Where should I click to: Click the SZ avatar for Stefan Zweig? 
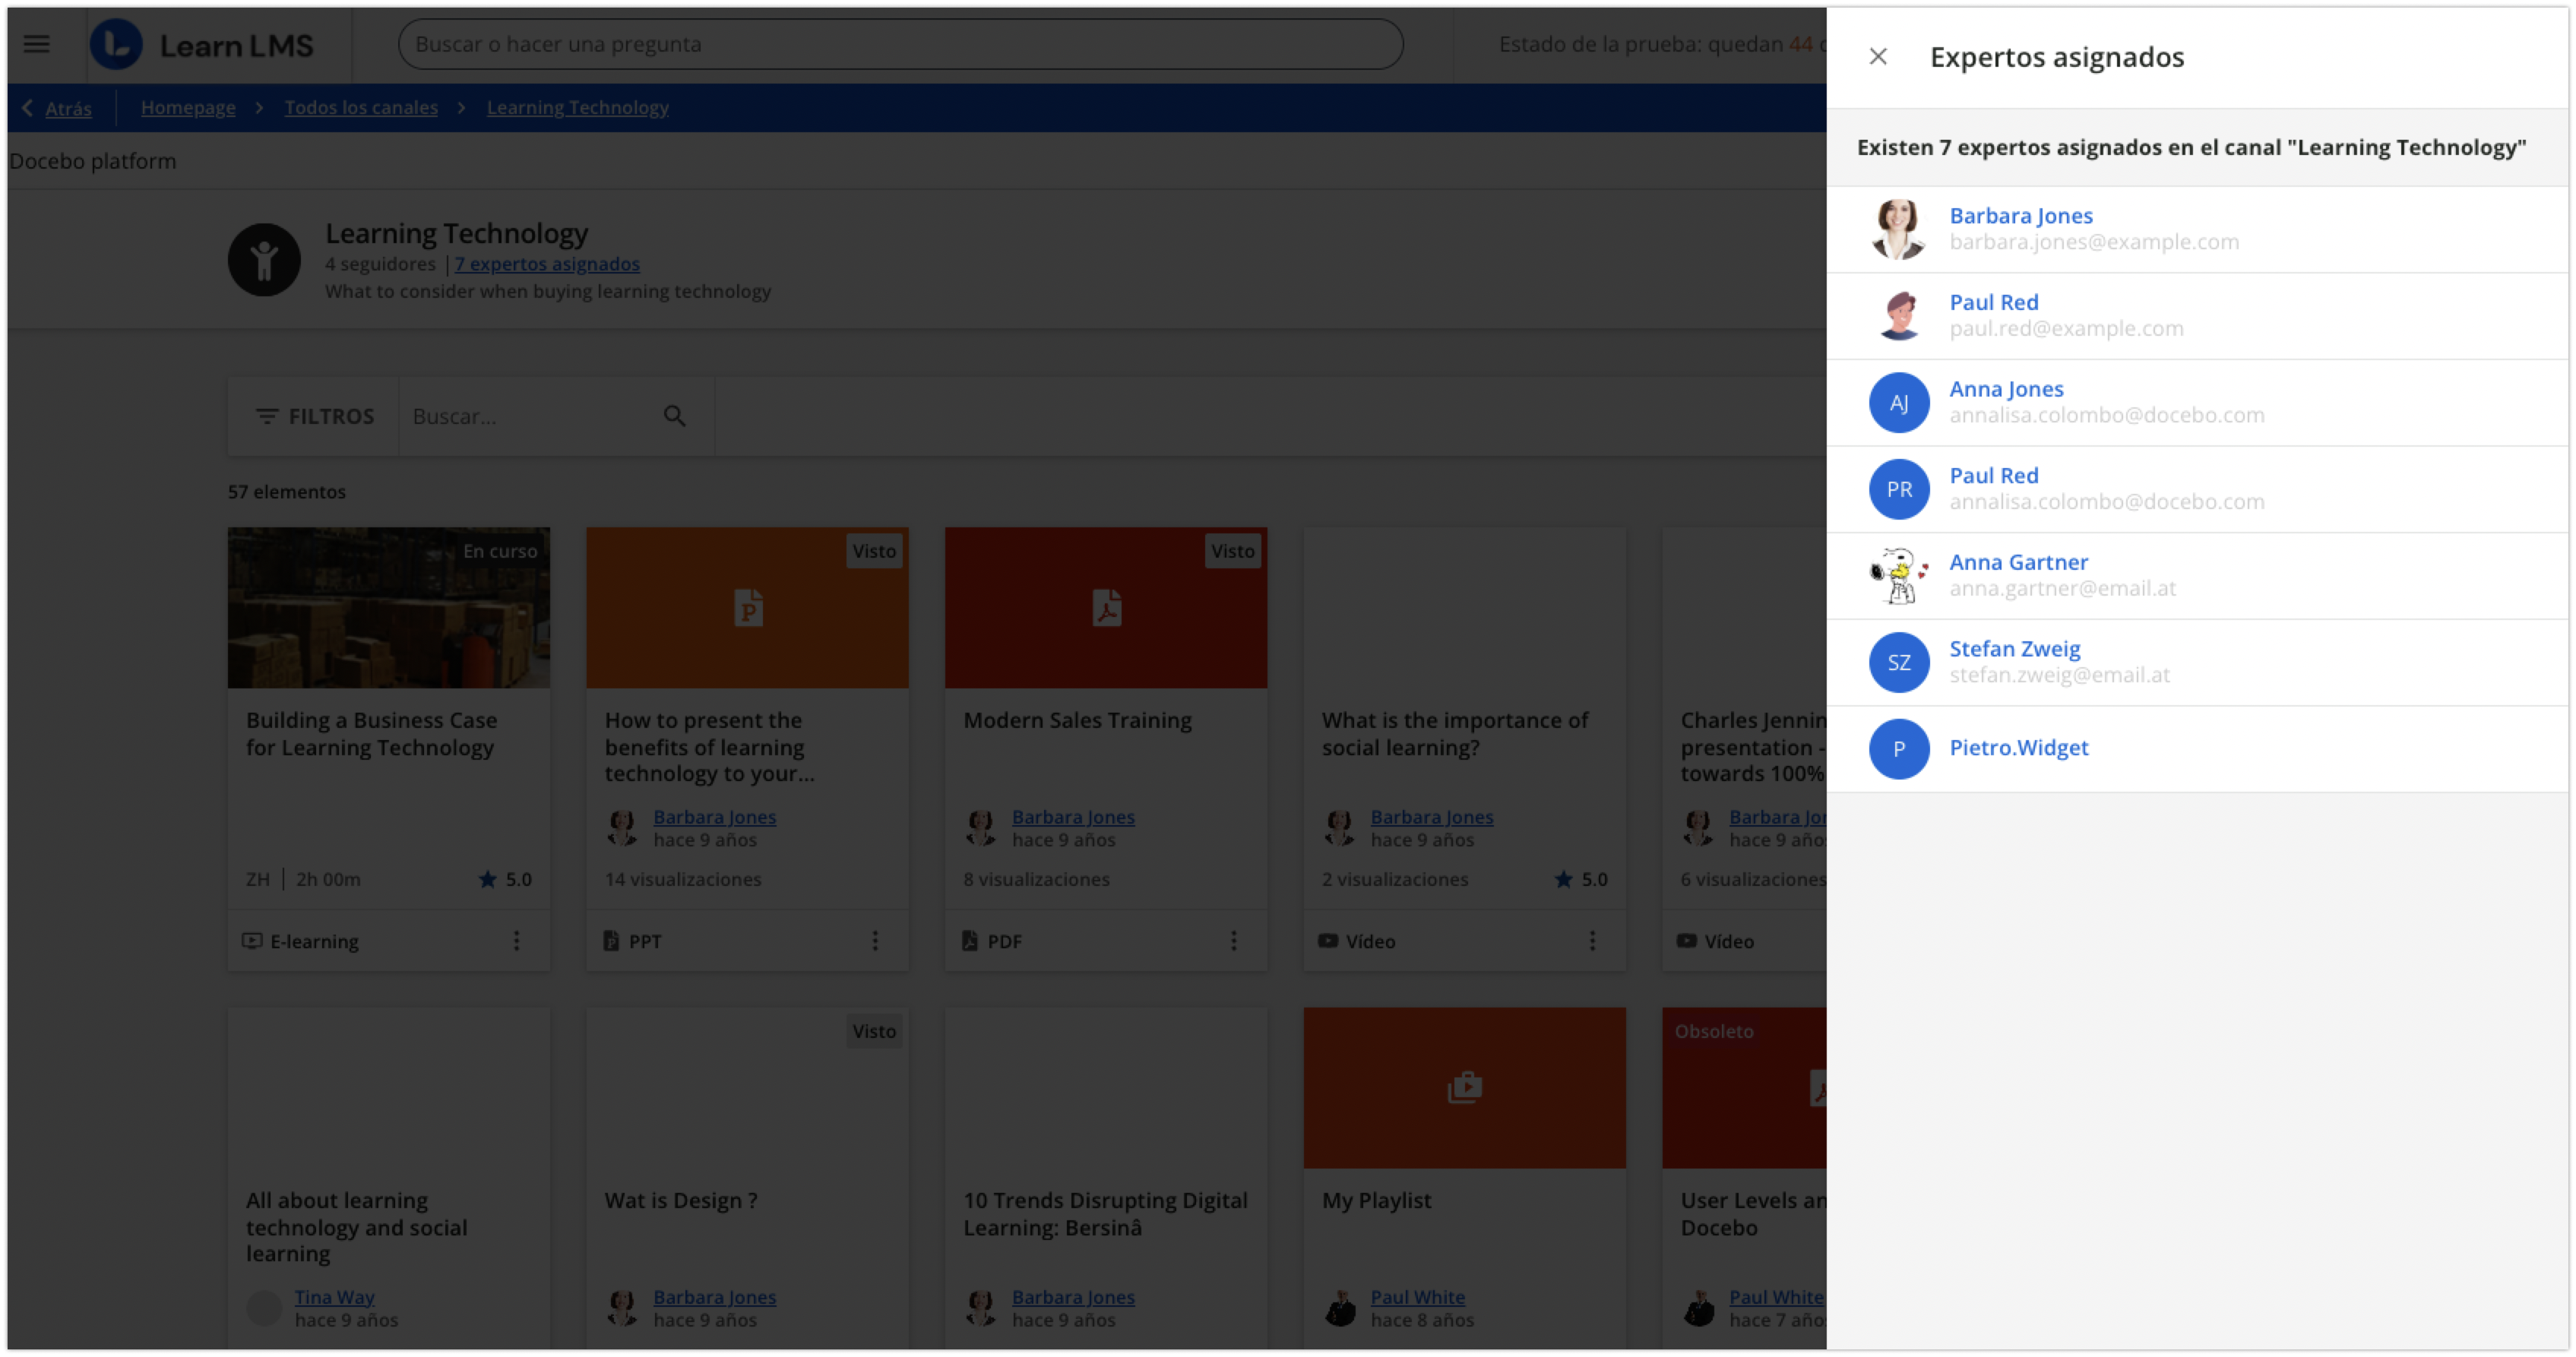[x=1898, y=662]
